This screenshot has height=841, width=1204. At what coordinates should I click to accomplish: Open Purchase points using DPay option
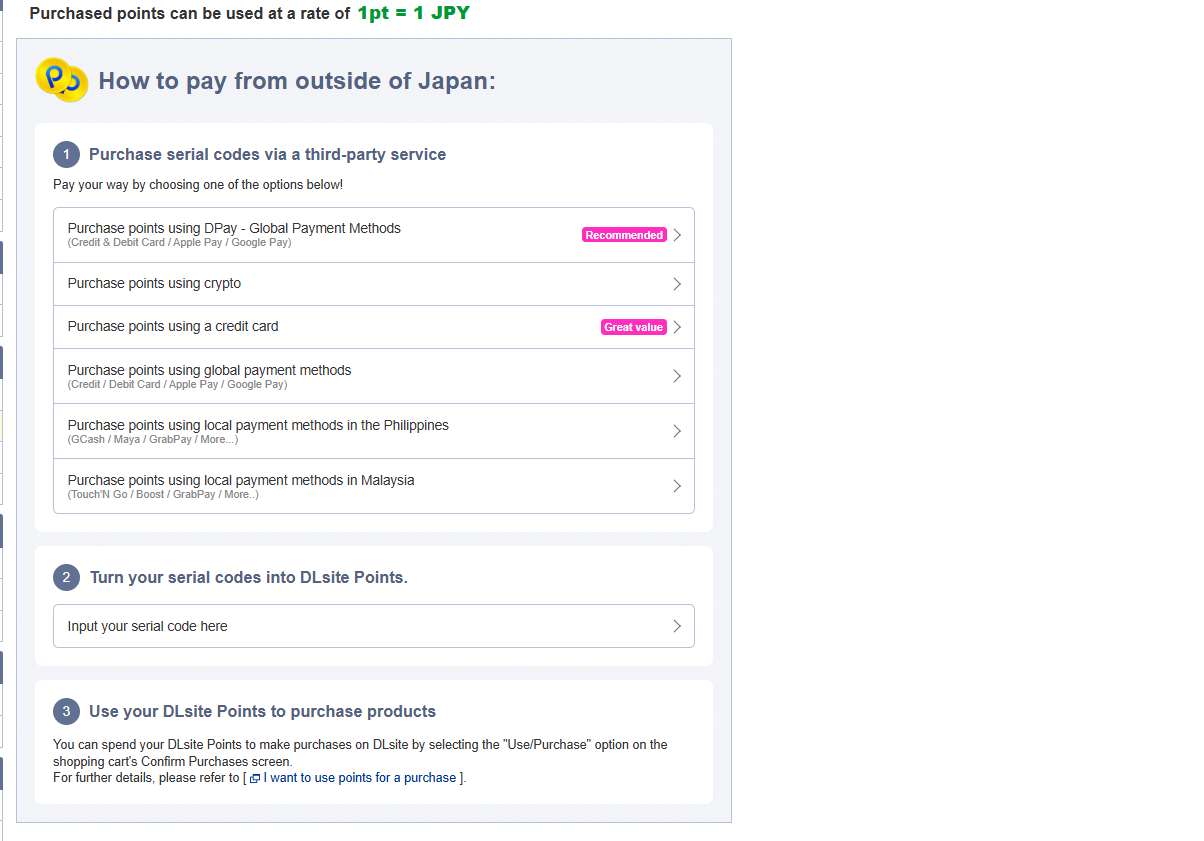click(x=374, y=235)
